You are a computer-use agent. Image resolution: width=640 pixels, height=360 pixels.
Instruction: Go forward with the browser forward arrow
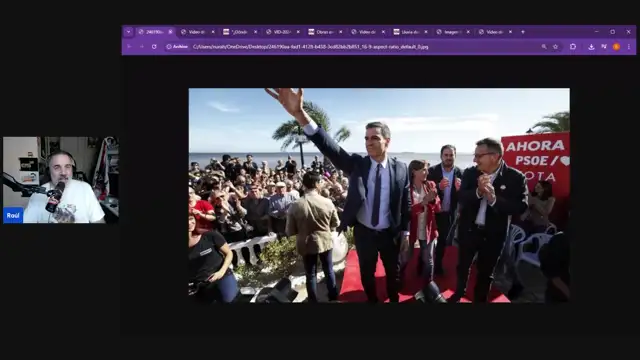pos(142,47)
